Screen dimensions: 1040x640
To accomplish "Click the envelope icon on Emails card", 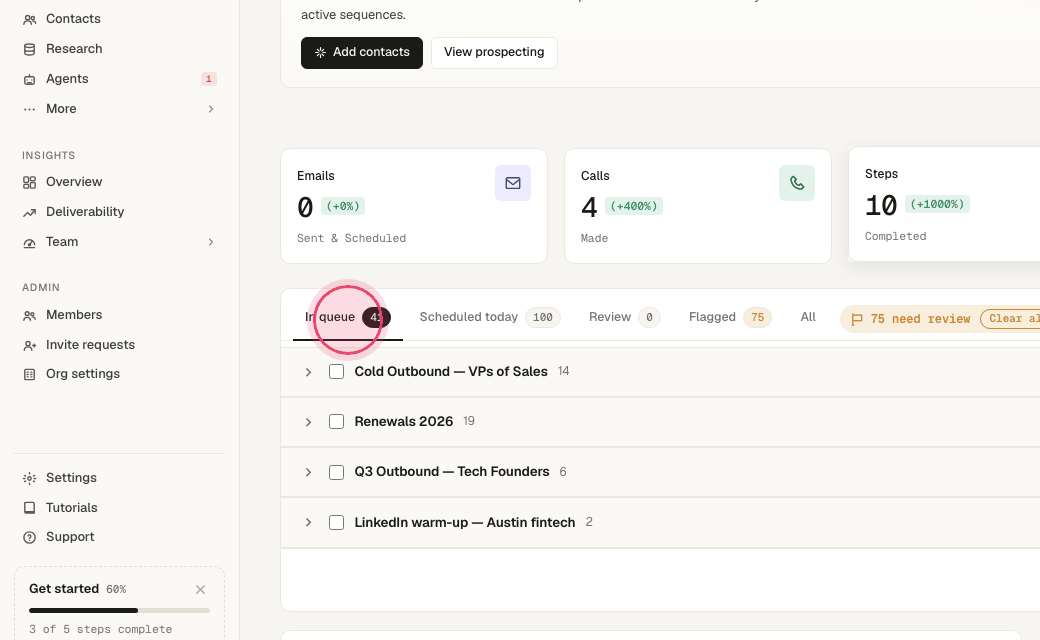I will click(x=513, y=183).
